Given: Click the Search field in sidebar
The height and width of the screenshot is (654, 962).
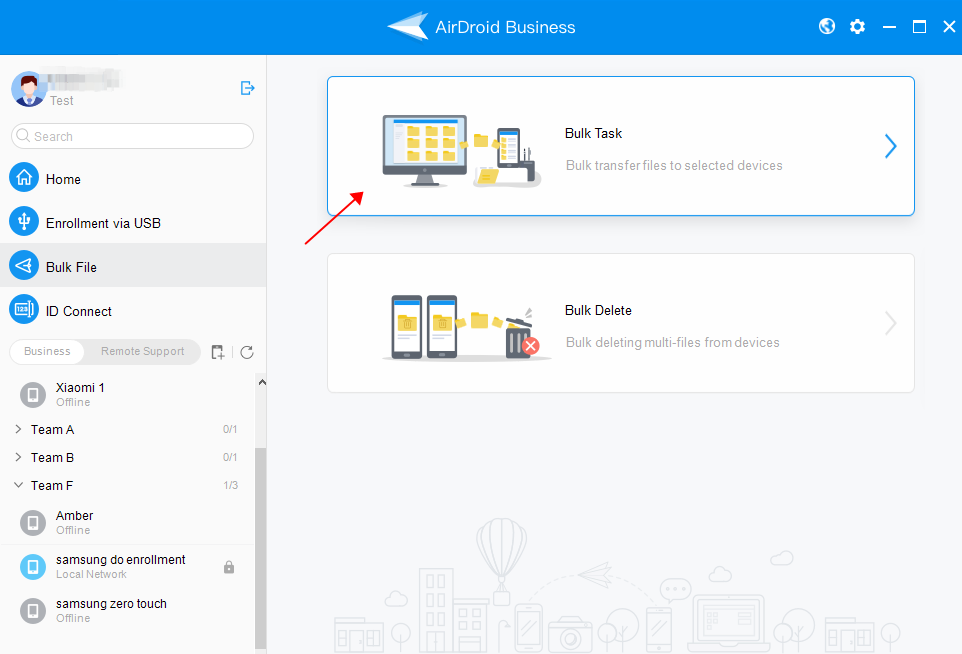Looking at the screenshot, I should point(131,135).
